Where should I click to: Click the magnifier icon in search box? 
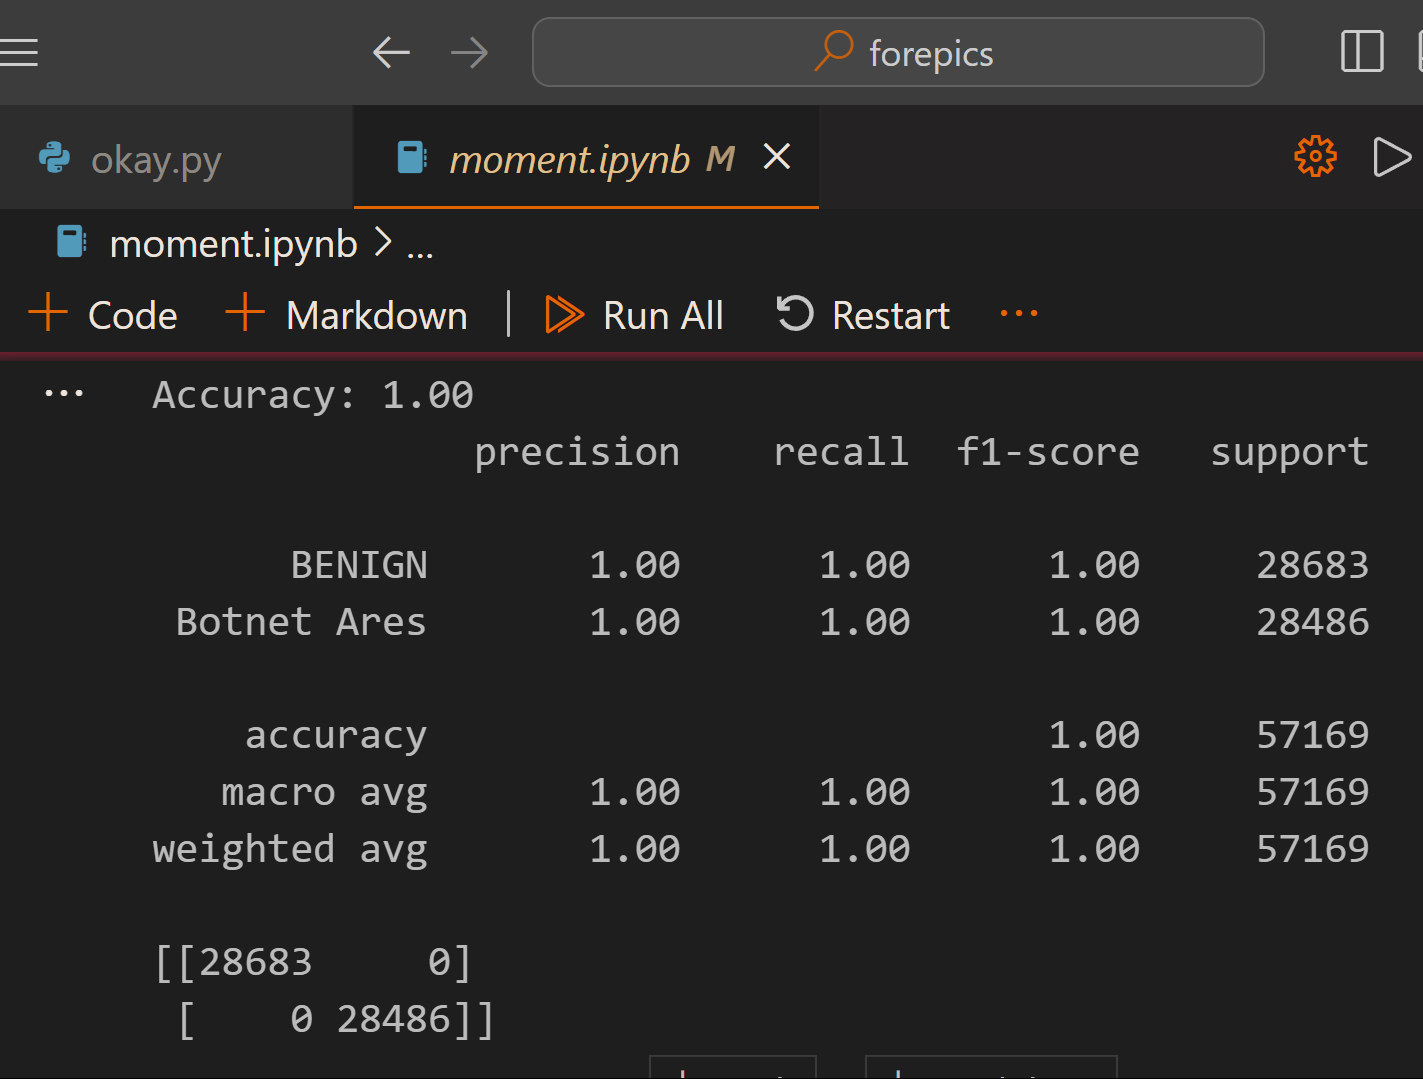834,50
